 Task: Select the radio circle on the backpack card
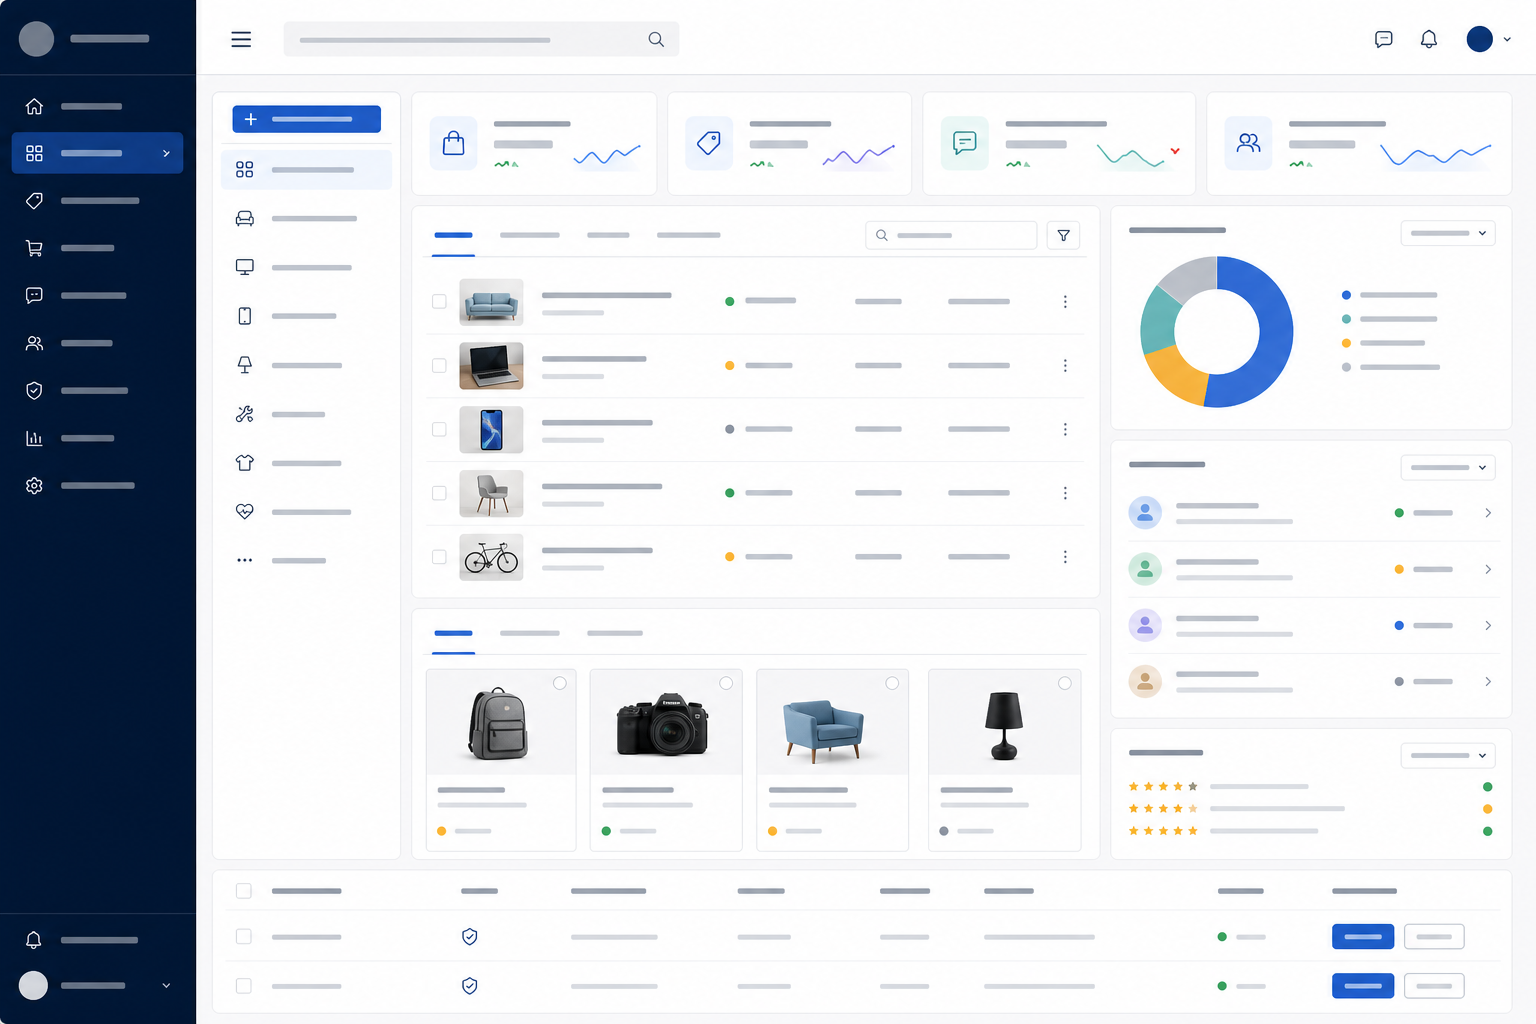560,683
